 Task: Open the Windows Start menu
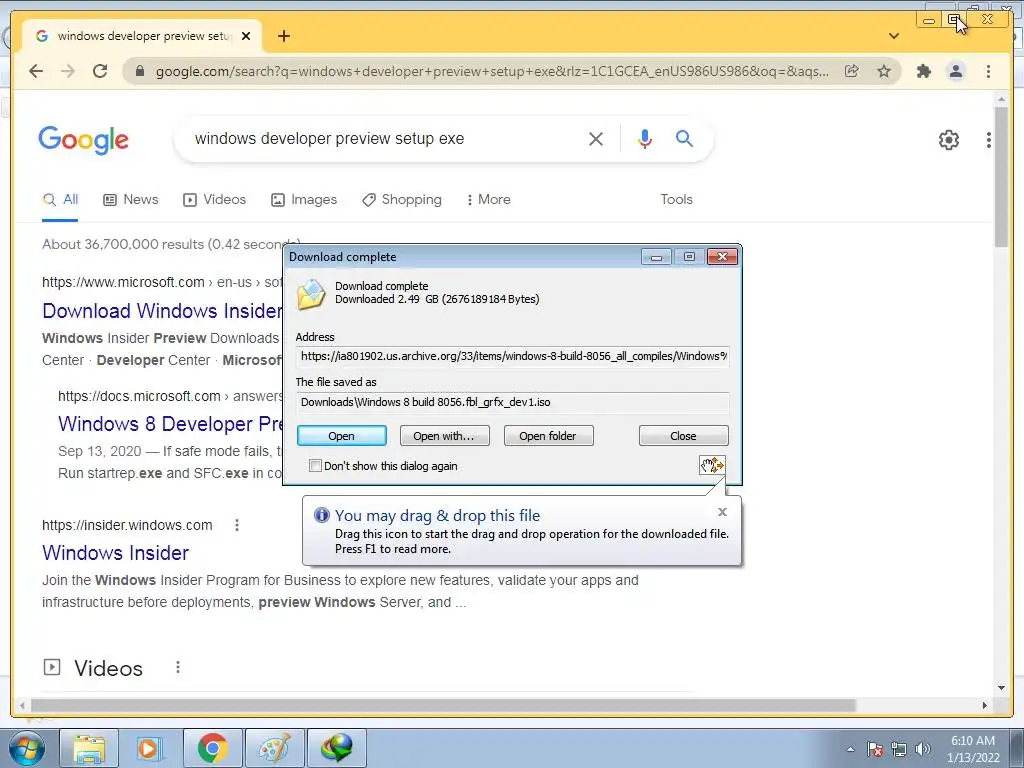click(x=27, y=749)
